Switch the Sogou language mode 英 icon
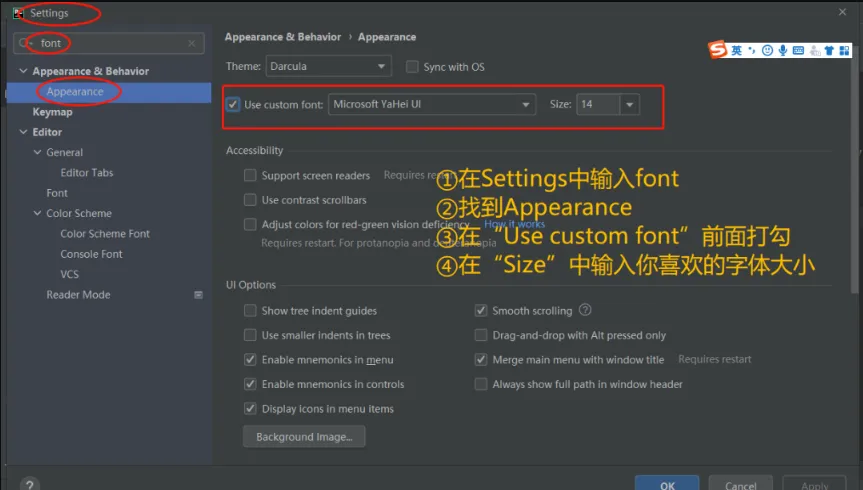The height and width of the screenshot is (490, 863). pos(736,51)
